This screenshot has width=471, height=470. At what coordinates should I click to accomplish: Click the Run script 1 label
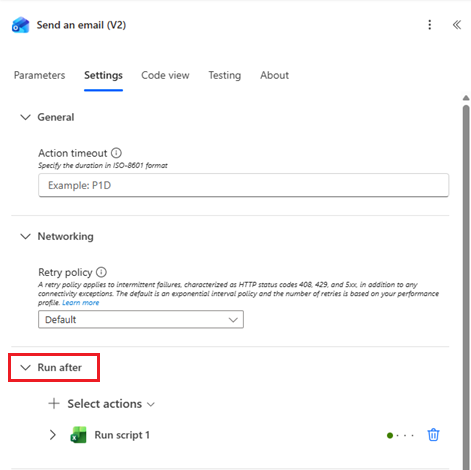click(x=122, y=435)
